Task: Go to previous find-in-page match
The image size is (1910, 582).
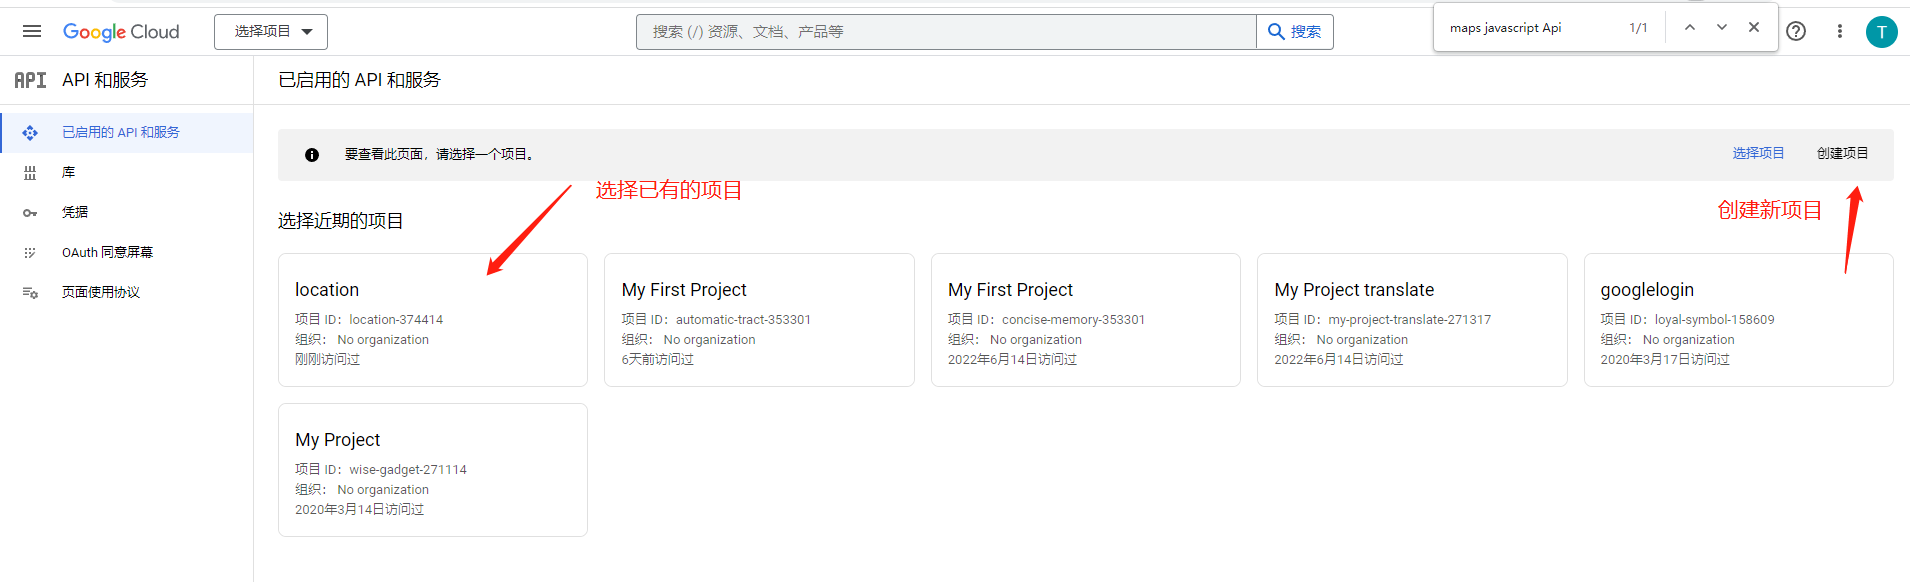Action: point(1690,28)
